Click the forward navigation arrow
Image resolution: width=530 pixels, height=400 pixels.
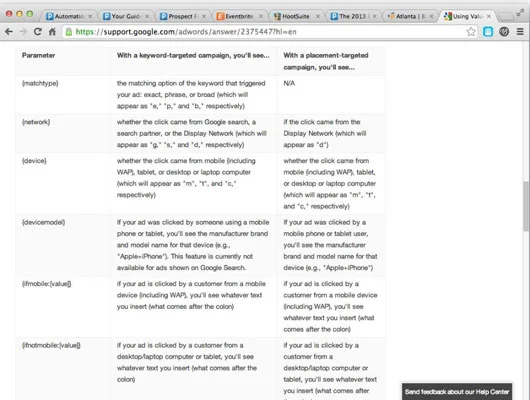coord(23,32)
